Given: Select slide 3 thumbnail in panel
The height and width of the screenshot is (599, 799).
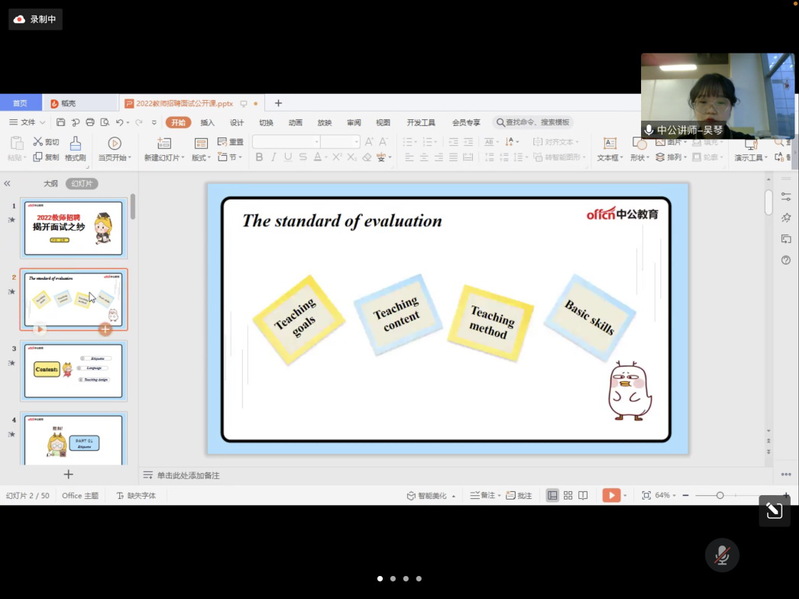Looking at the screenshot, I should 73,370.
